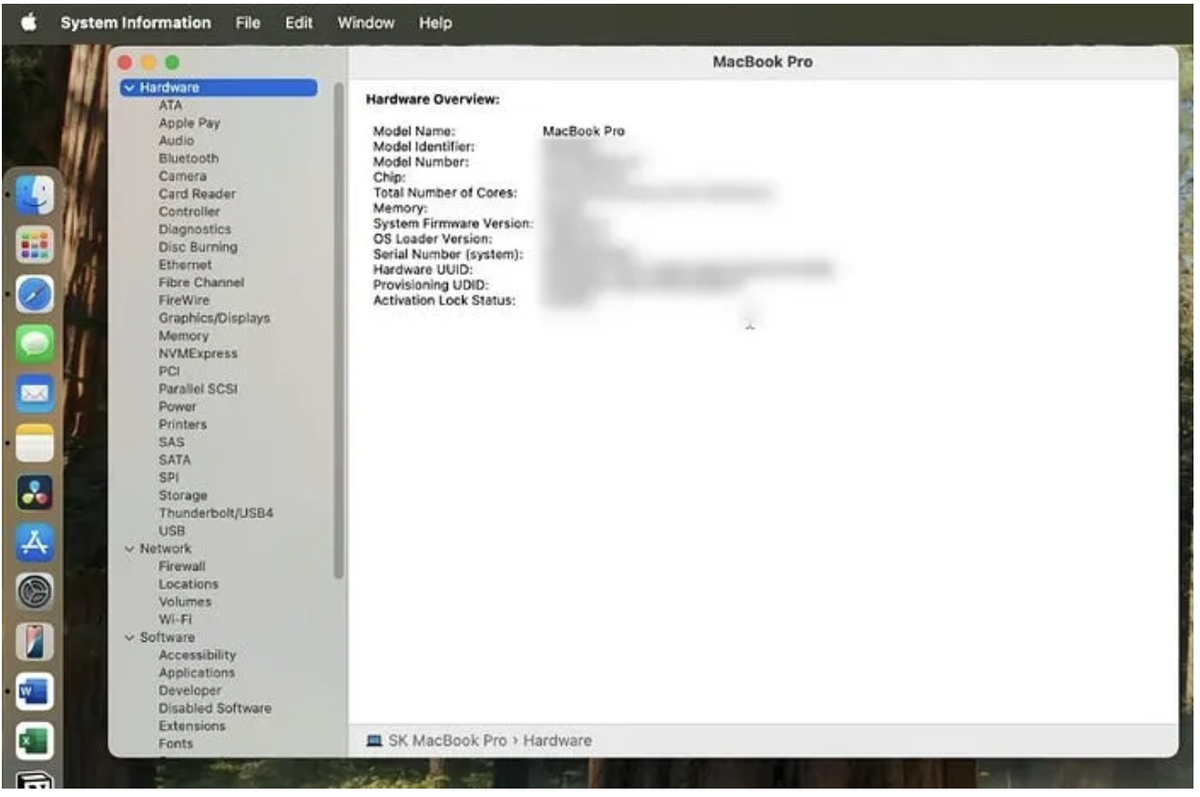Open the Mail app in Dock
The image size is (1200, 797).
(x=35, y=393)
